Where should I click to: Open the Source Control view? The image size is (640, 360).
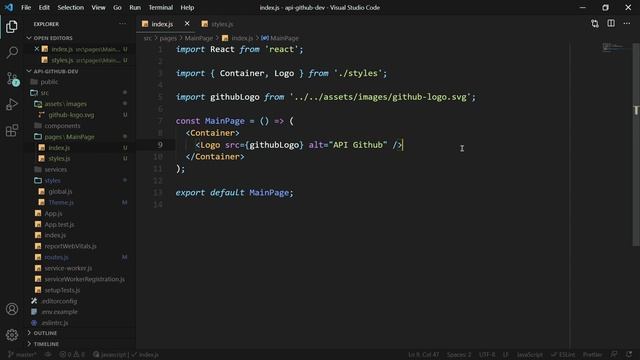tap(12, 78)
